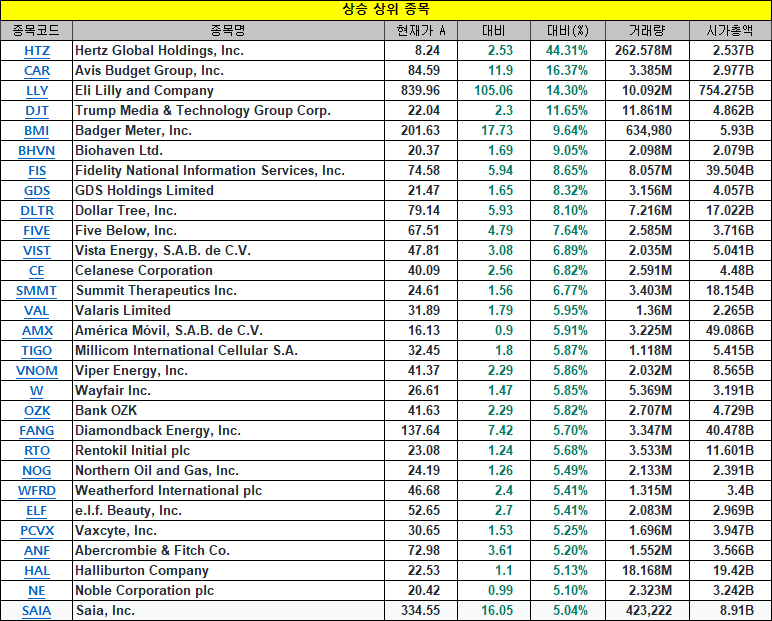772x621 pixels.
Task: Select the 16.37% change cell
Action: pyautogui.click(x=568, y=71)
